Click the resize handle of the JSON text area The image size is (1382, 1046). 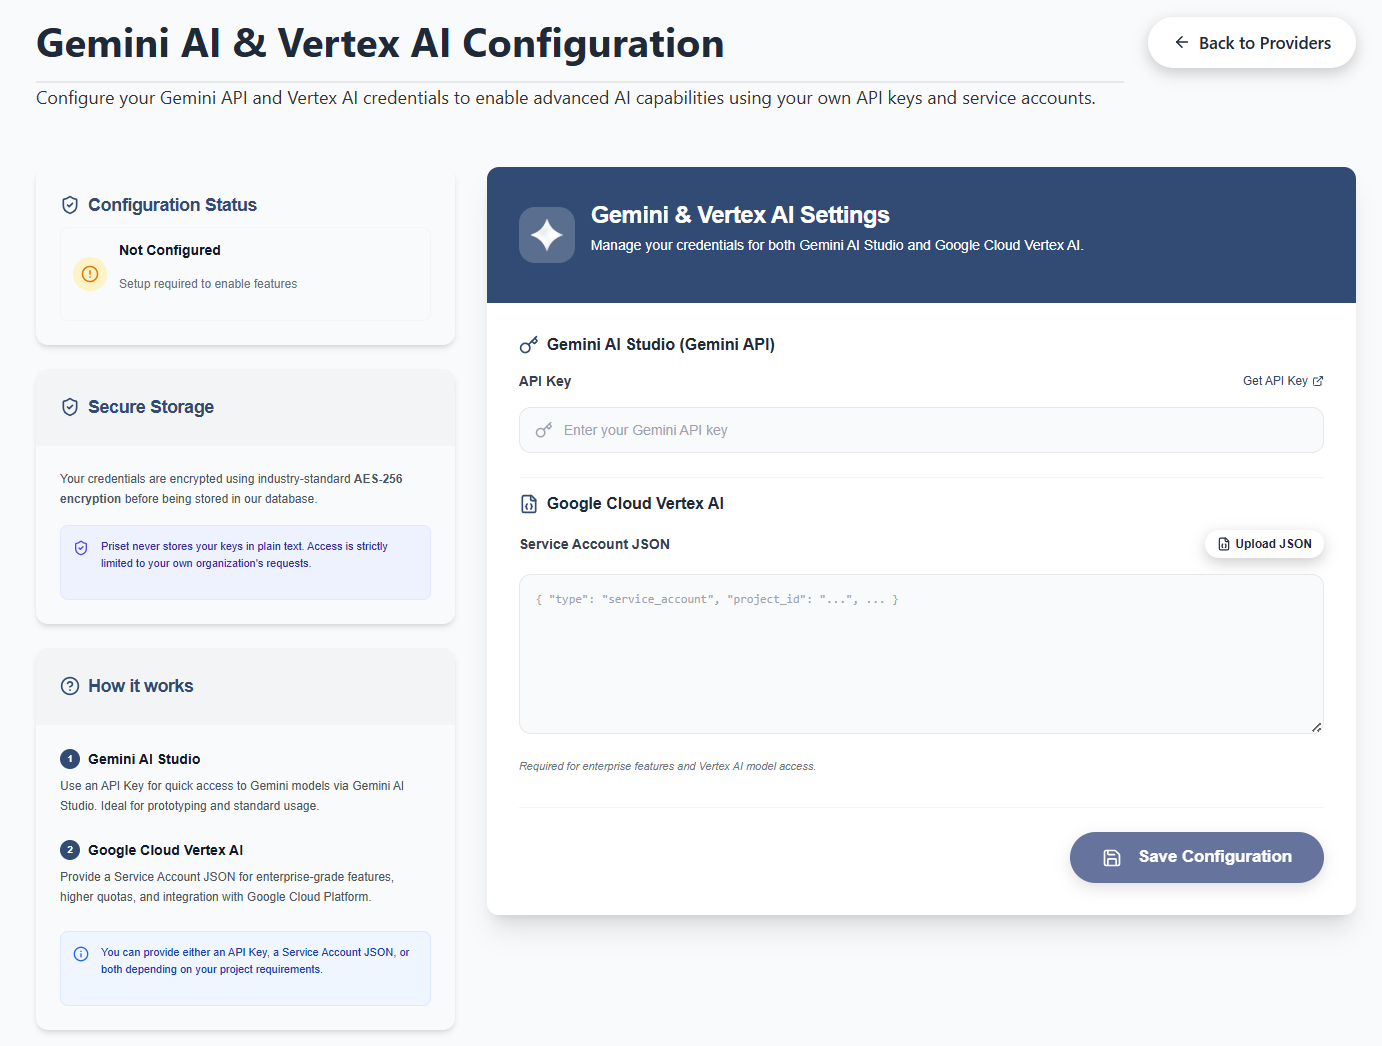1317,727
